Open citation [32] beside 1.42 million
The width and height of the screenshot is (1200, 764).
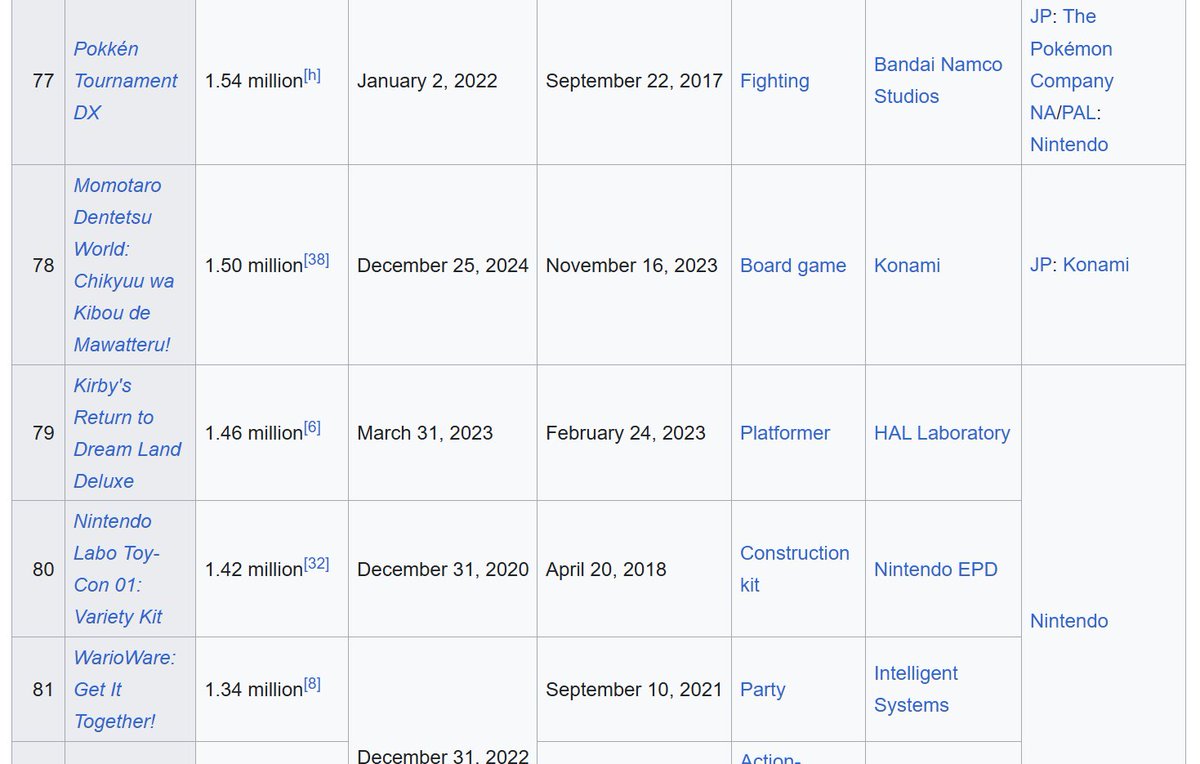pyautogui.click(x=316, y=564)
